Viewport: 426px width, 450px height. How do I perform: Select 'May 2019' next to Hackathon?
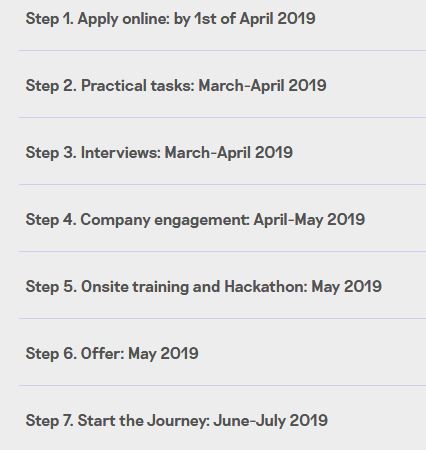346,286
